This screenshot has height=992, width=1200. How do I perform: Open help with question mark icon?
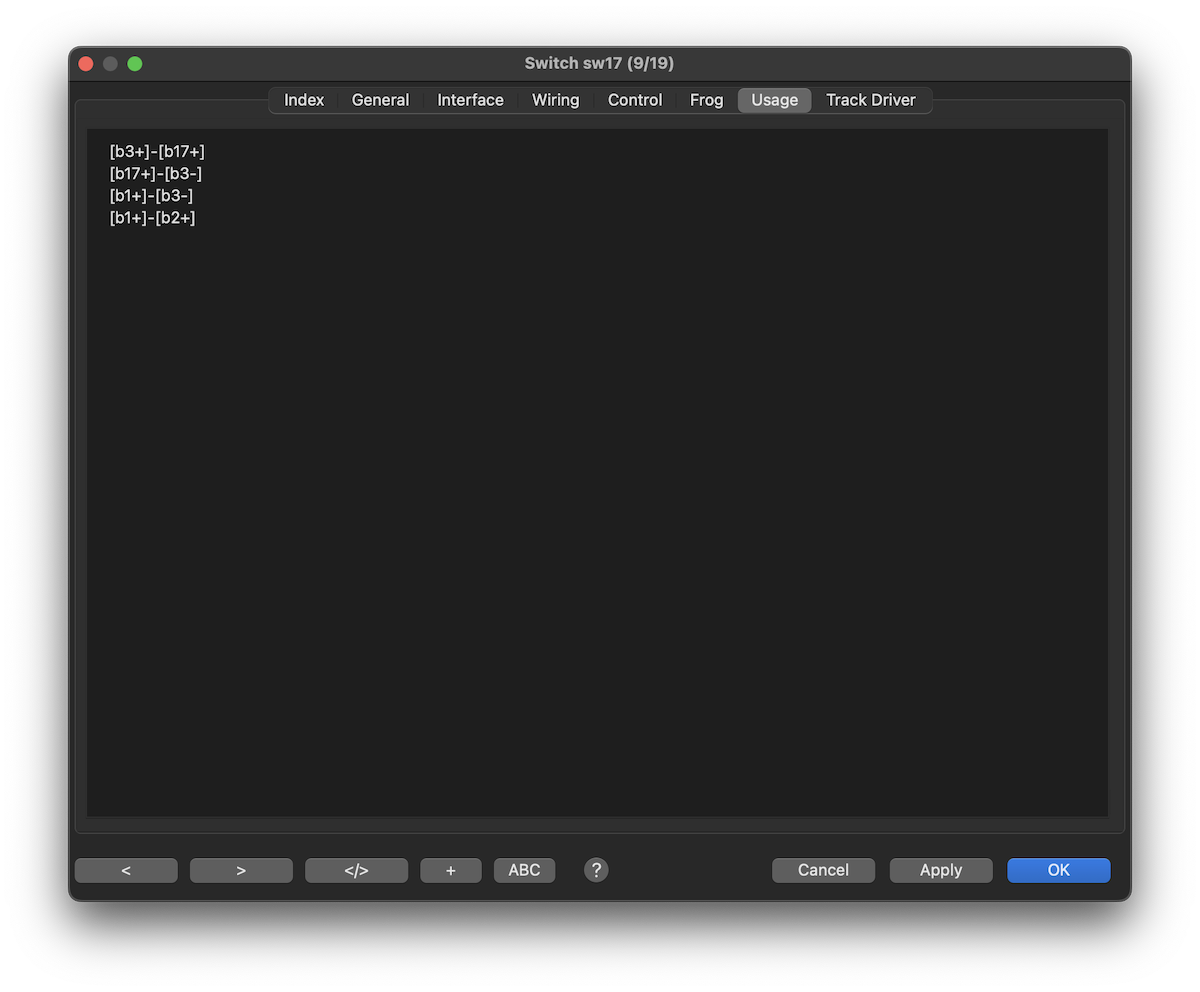(596, 870)
